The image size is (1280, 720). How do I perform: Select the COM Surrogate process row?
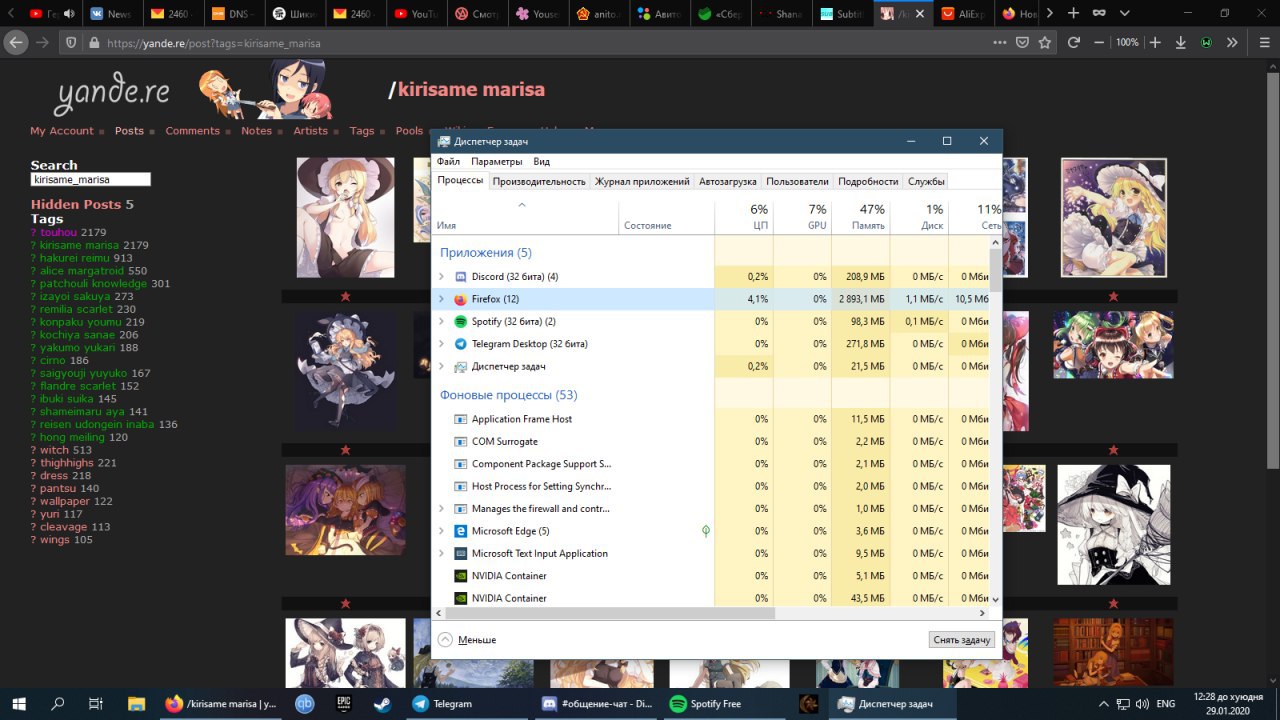pyautogui.click(x=710, y=441)
